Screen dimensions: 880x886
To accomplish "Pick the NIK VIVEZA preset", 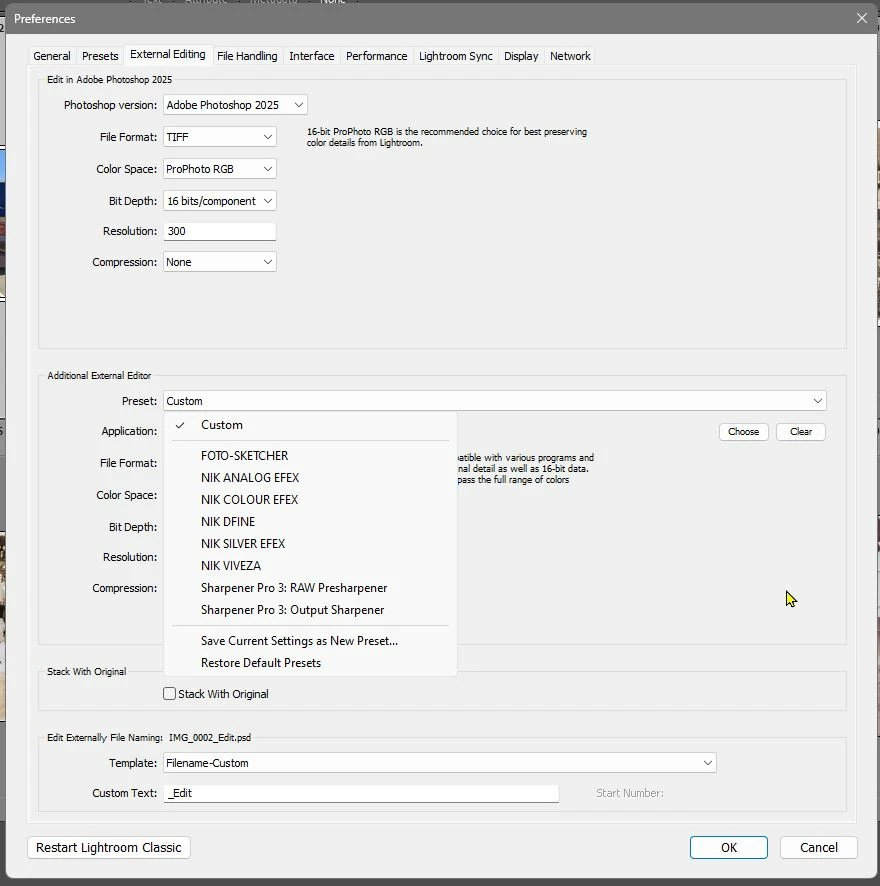I will point(310,566).
